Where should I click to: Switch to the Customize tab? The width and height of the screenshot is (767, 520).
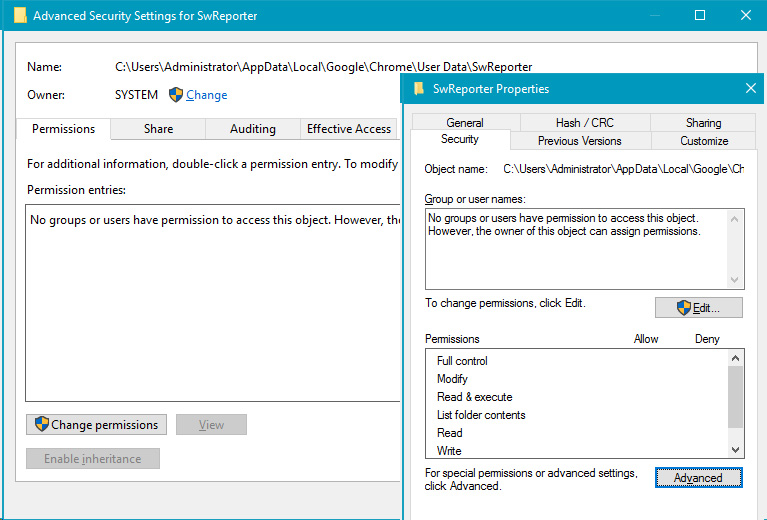704,141
